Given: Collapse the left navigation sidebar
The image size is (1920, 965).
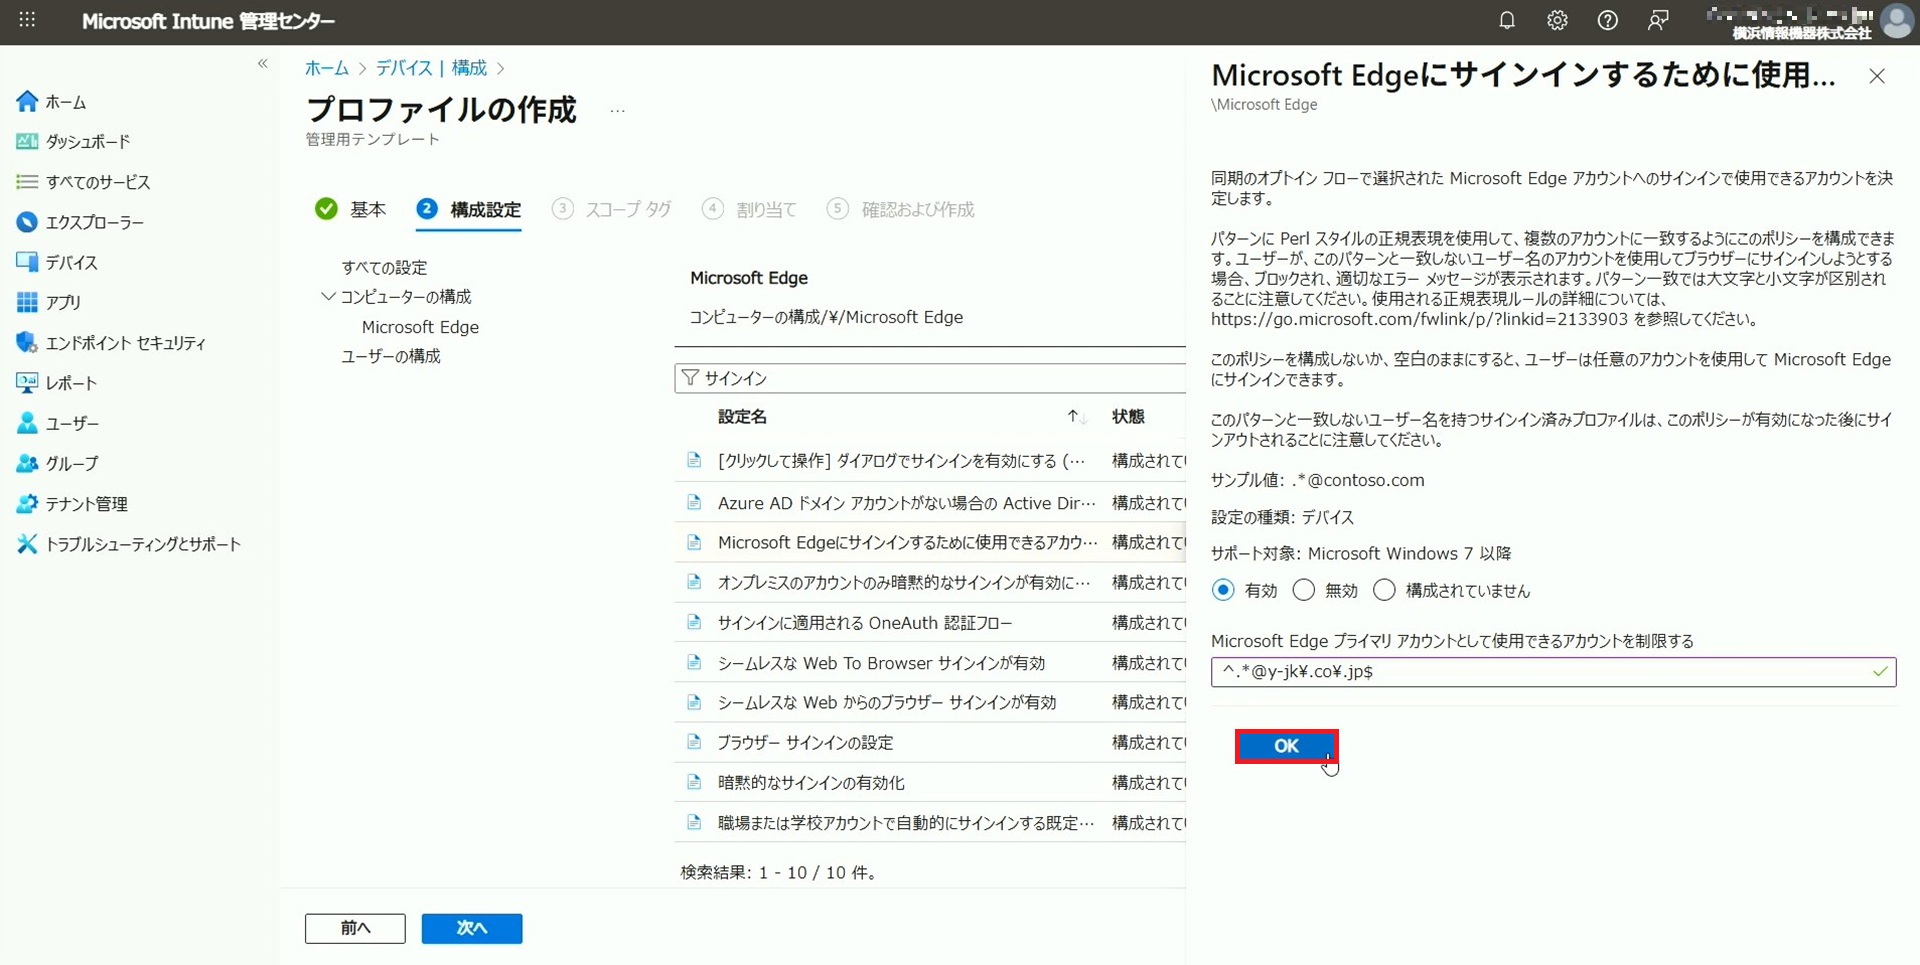Looking at the screenshot, I should 263,64.
